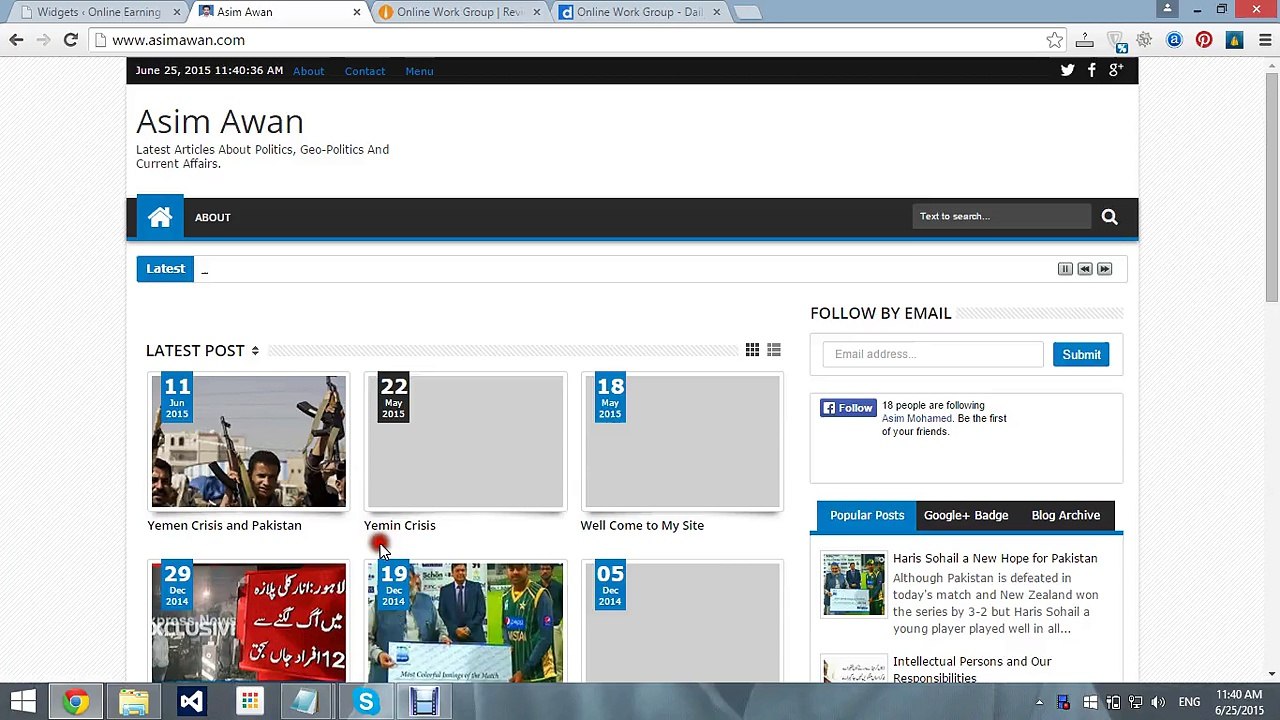The image size is (1280, 720).
Task: Reload the current page
Action: (70, 40)
